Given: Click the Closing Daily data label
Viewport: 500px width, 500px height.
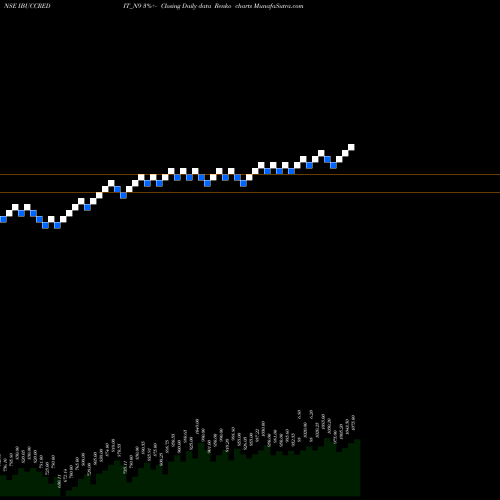Looking at the screenshot, I should point(186,6).
